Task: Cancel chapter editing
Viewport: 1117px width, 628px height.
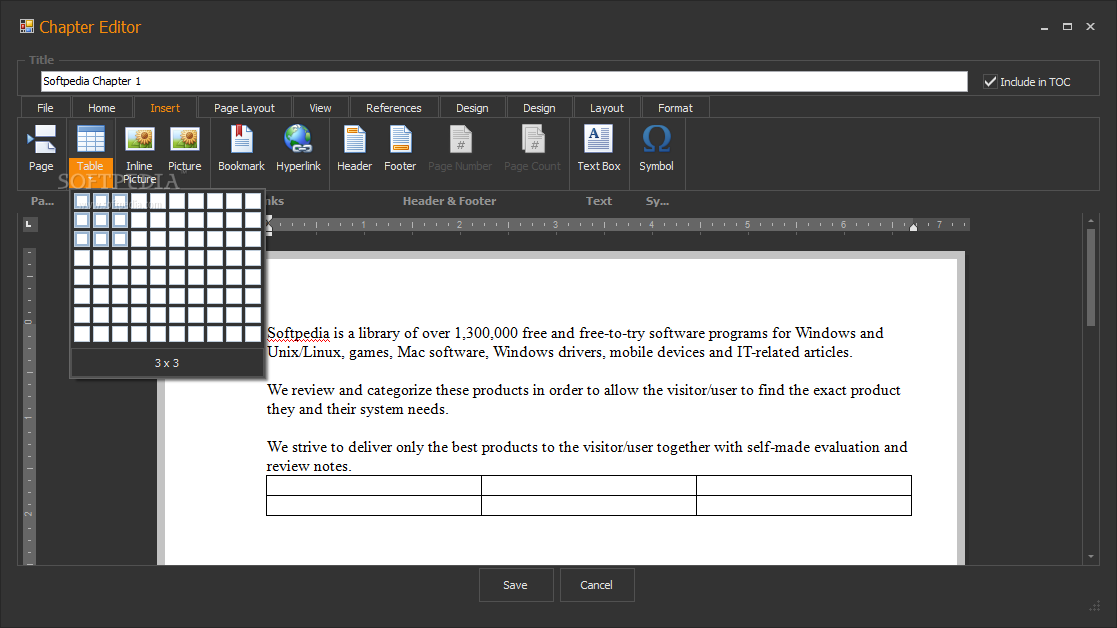Action: pyautogui.click(x=596, y=585)
